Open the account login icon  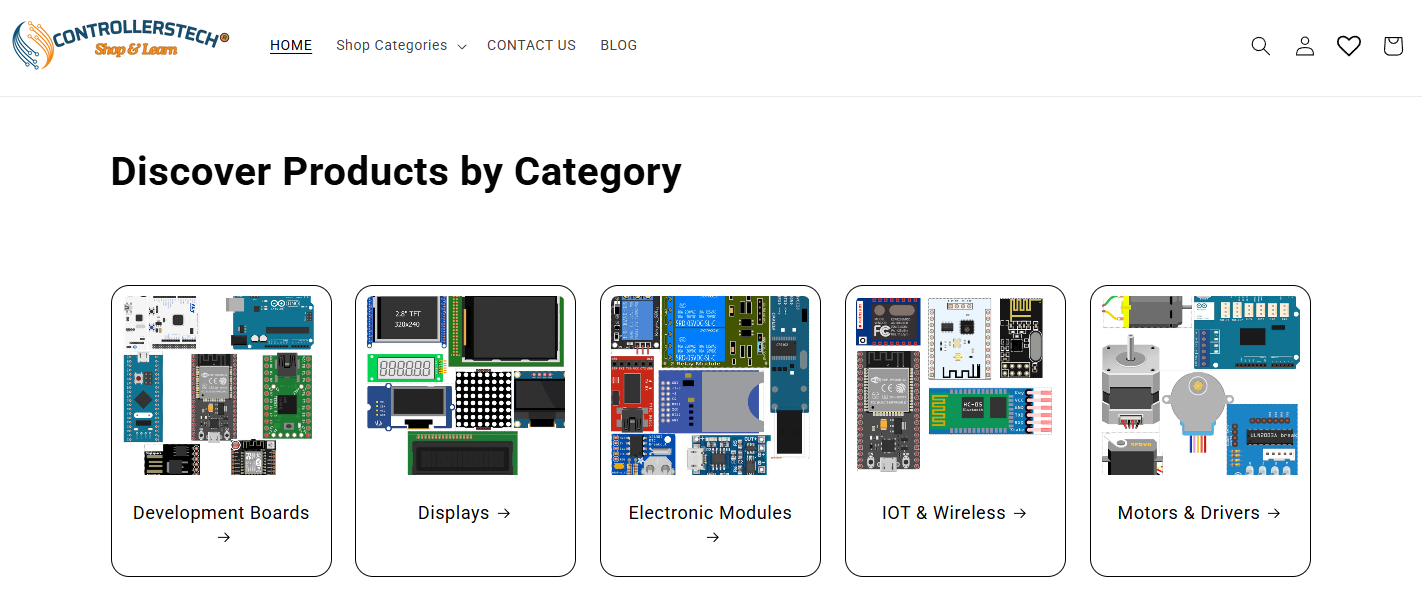pyautogui.click(x=1304, y=46)
